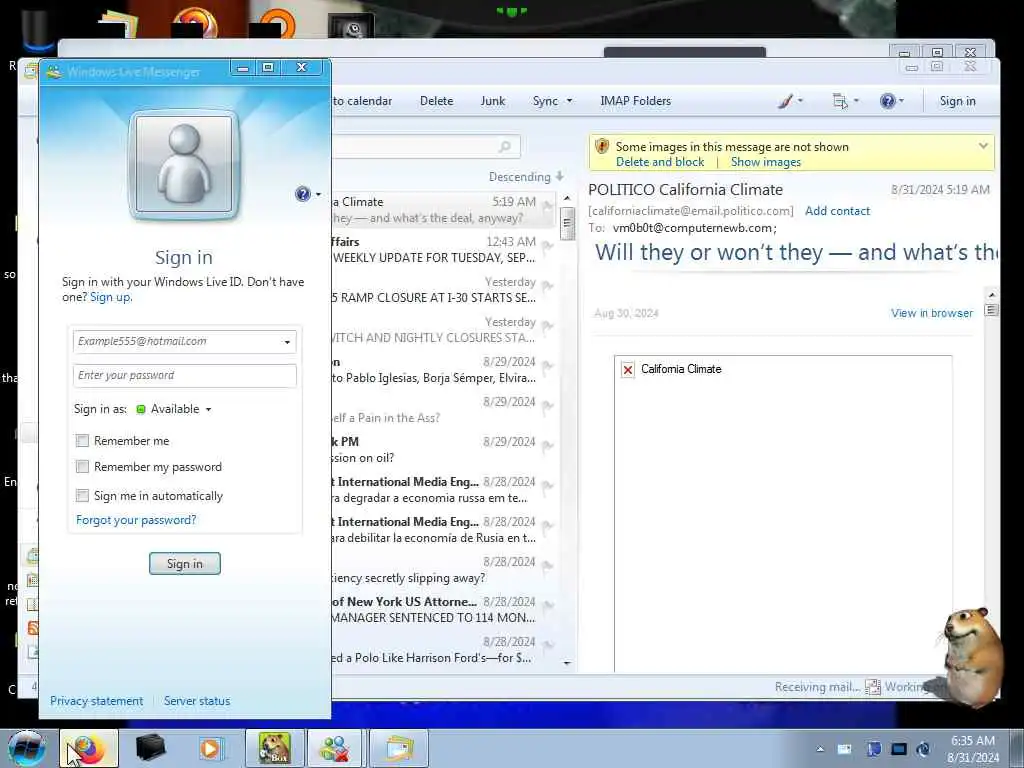
Task: Open IMAP Folders in Live Mail
Action: [x=635, y=101]
